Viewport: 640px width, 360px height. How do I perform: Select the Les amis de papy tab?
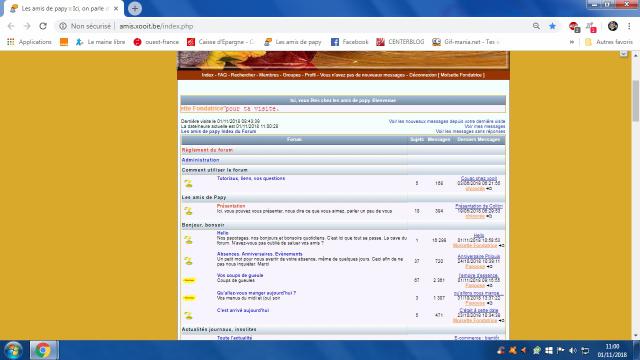pyautogui.click(x=63, y=8)
